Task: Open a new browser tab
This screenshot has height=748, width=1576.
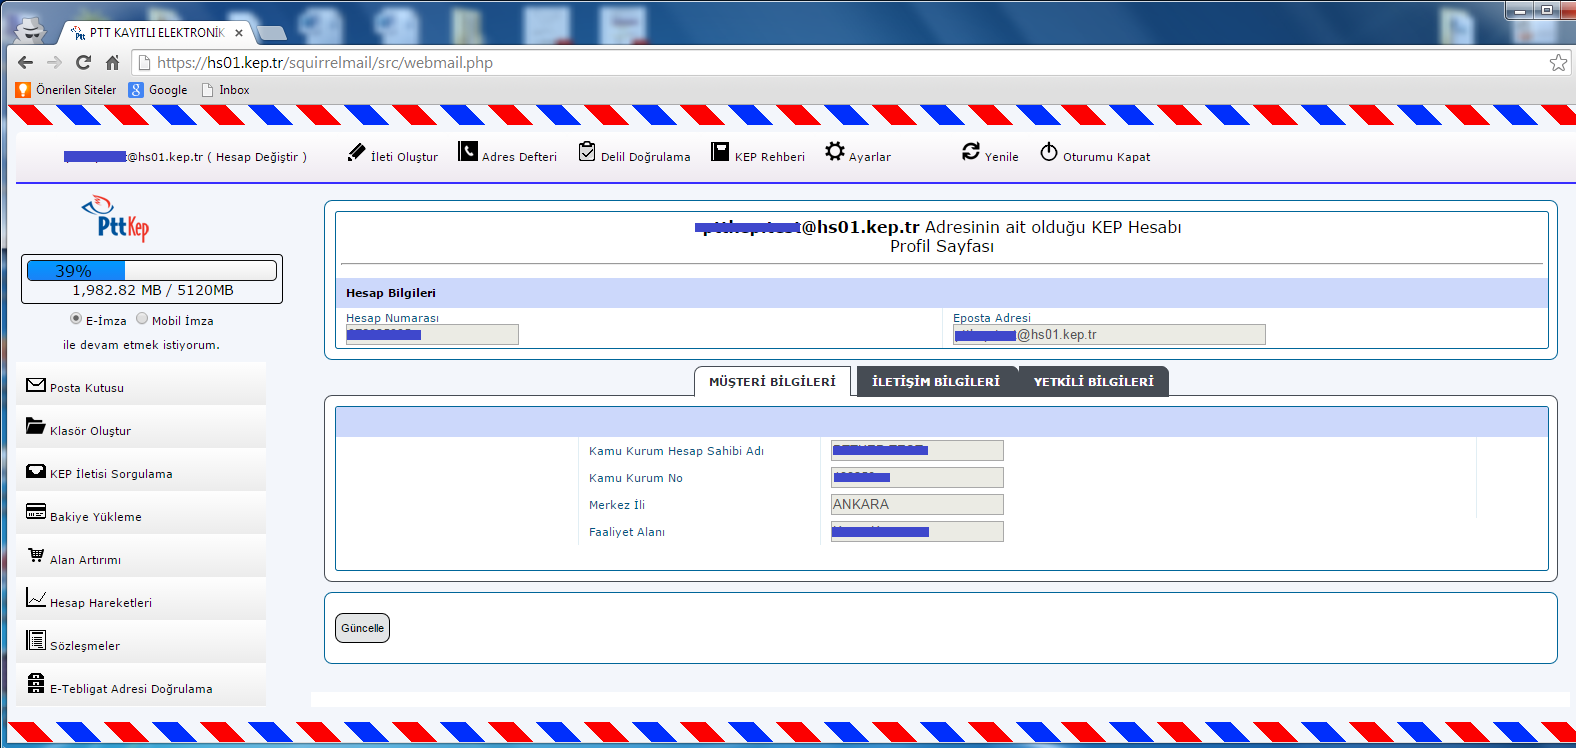Action: tap(270, 33)
